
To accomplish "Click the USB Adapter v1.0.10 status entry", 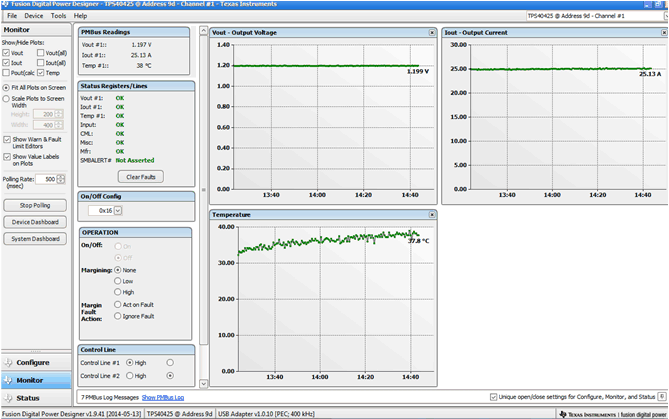I will pos(266,414).
